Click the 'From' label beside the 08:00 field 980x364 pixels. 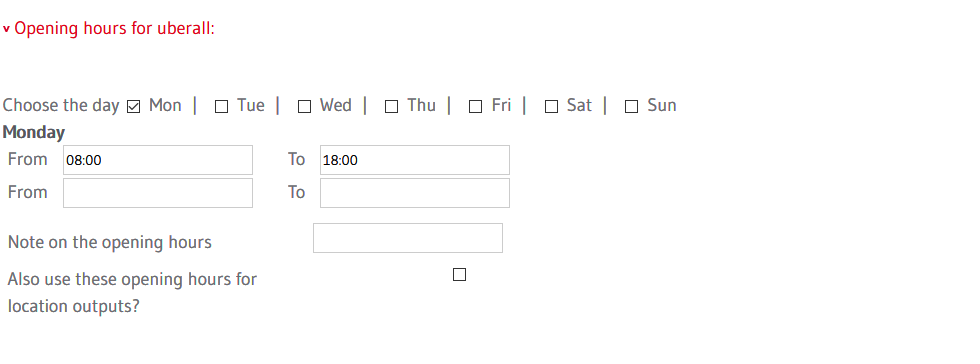(28, 159)
